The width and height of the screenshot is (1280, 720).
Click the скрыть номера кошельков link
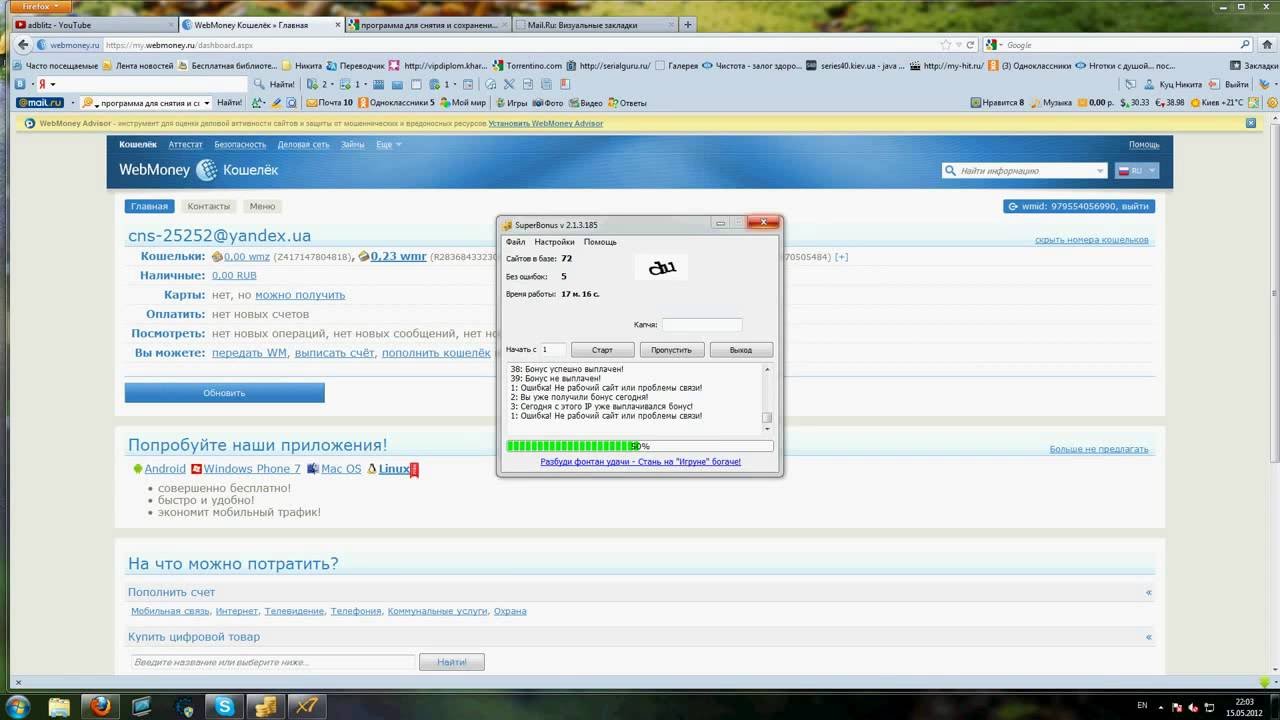pyautogui.click(x=1092, y=240)
